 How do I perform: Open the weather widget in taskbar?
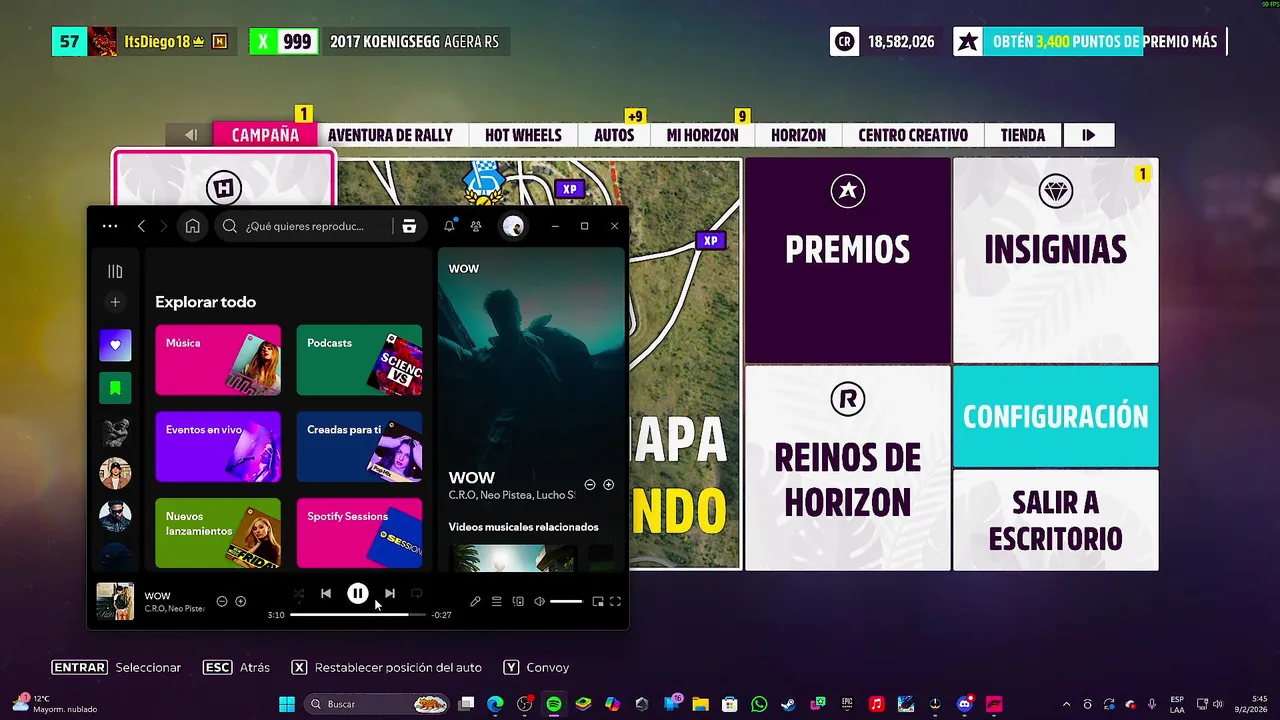click(55, 704)
